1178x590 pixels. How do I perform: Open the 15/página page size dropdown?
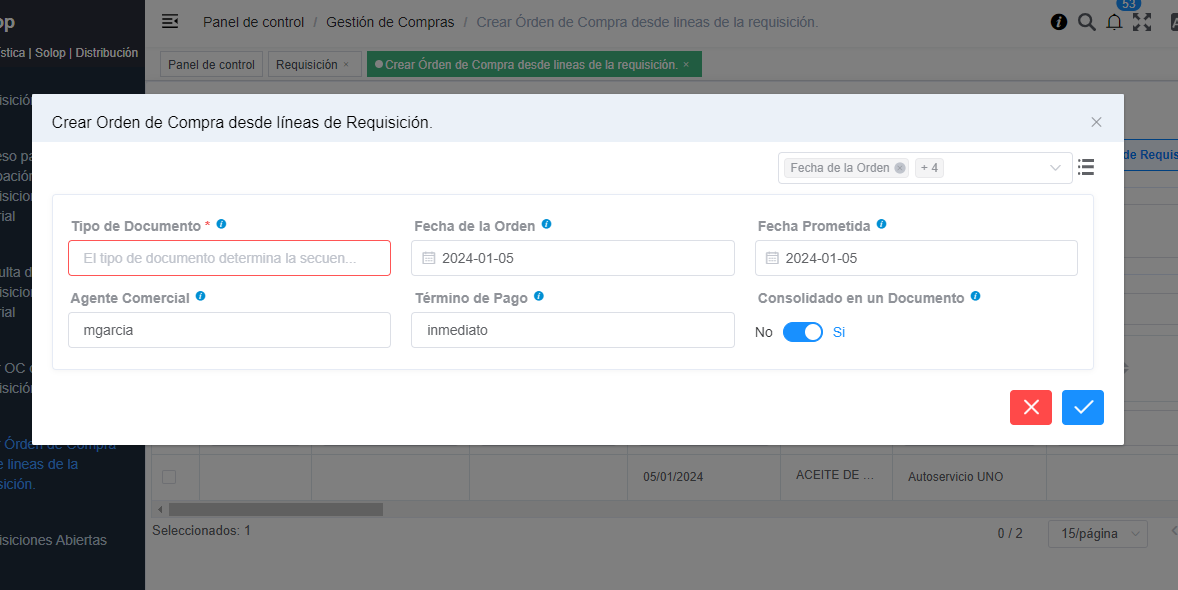tap(1096, 534)
